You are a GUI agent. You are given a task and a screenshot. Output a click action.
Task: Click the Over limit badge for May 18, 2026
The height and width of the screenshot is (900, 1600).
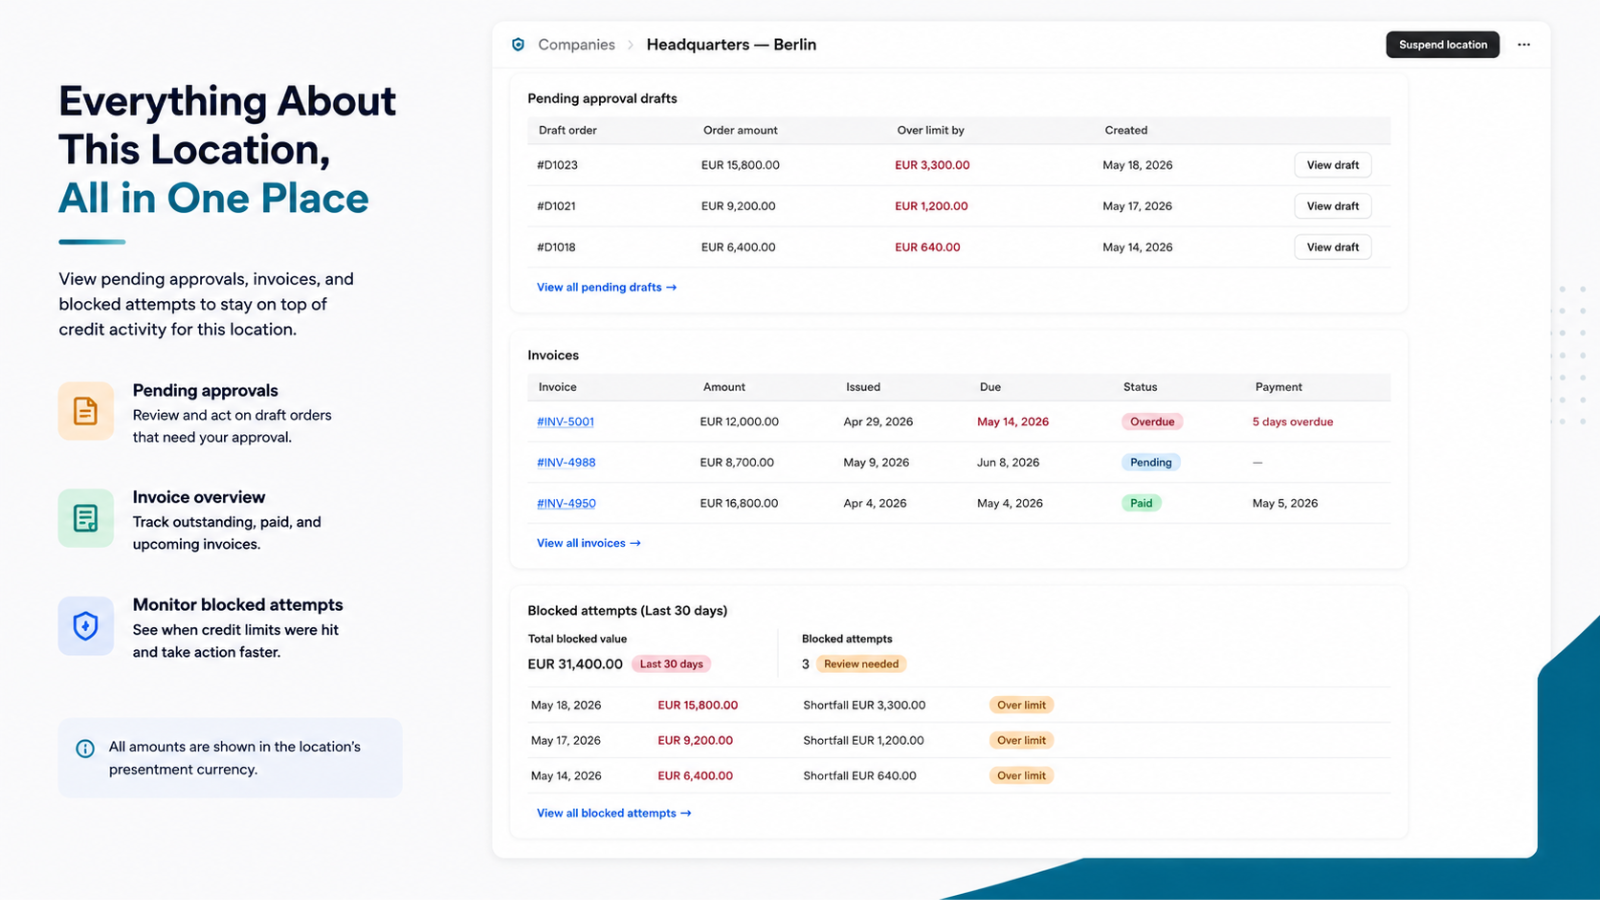(x=1021, y=705)
